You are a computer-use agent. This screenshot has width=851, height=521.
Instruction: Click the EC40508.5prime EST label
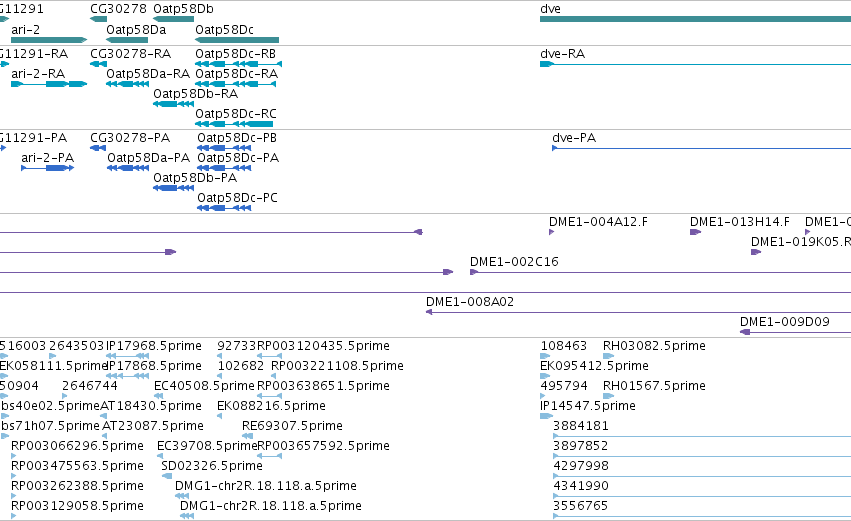pos(204,386)
